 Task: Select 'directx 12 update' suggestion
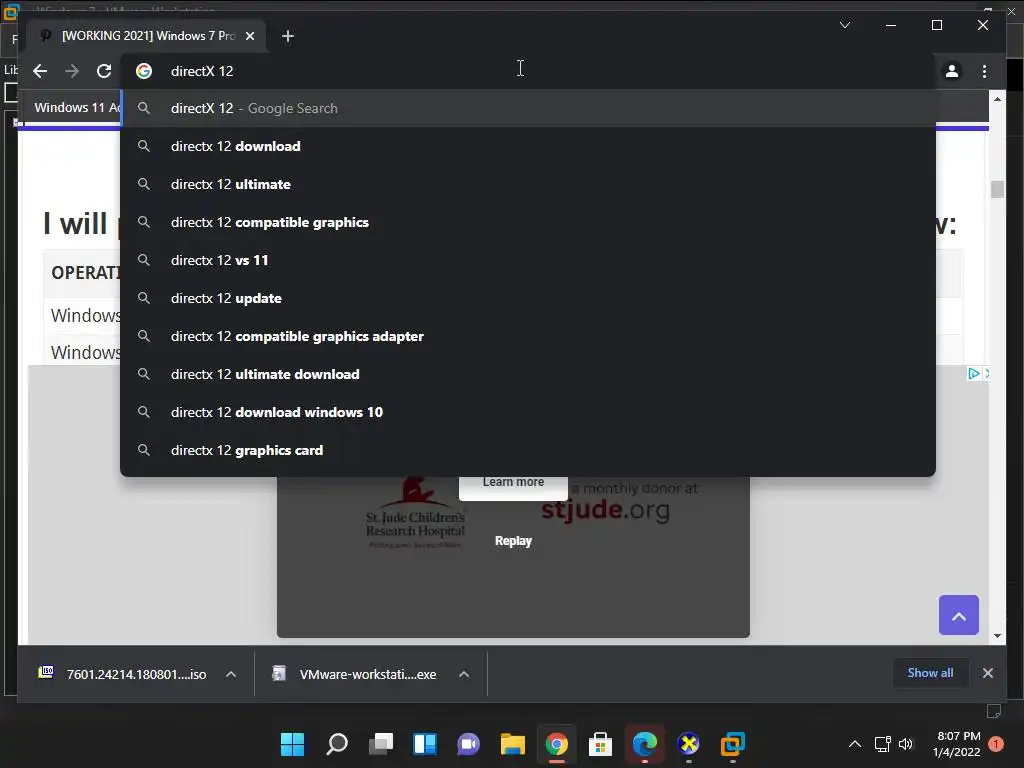click(528, 298)
